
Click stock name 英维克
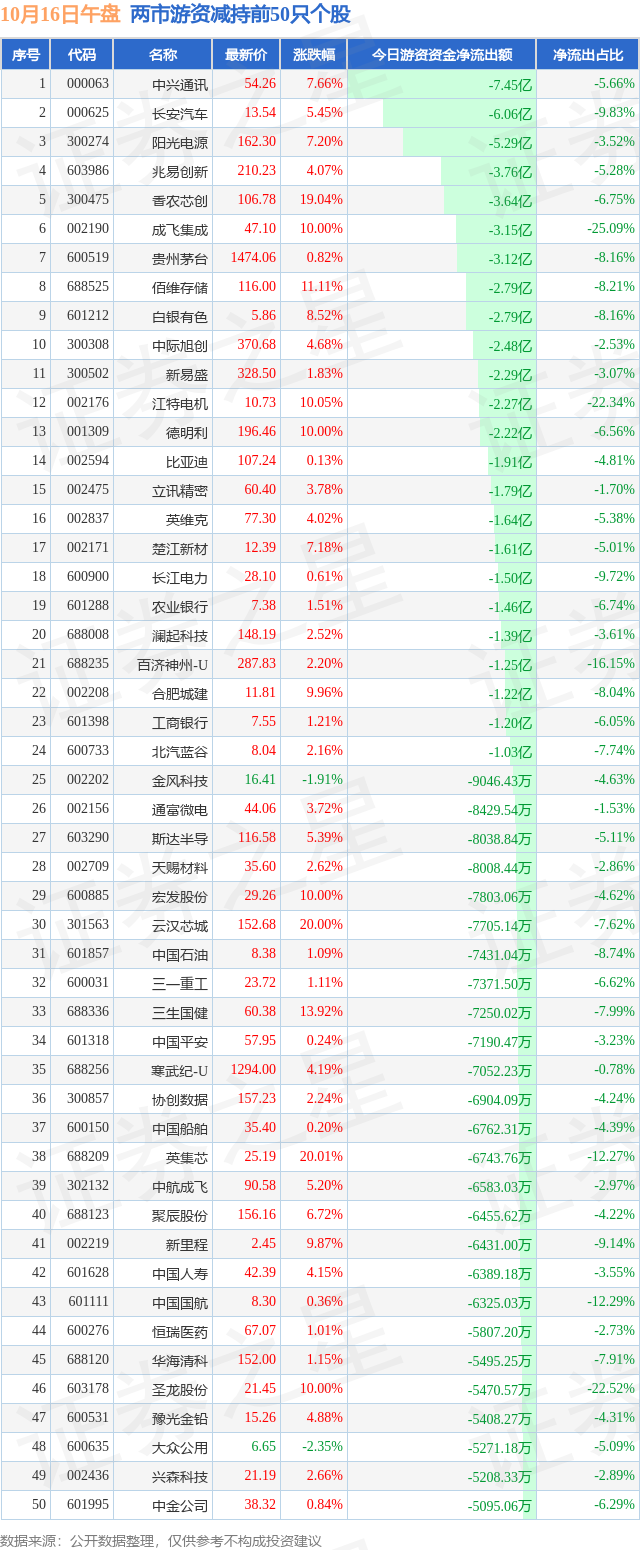(187, 519)
